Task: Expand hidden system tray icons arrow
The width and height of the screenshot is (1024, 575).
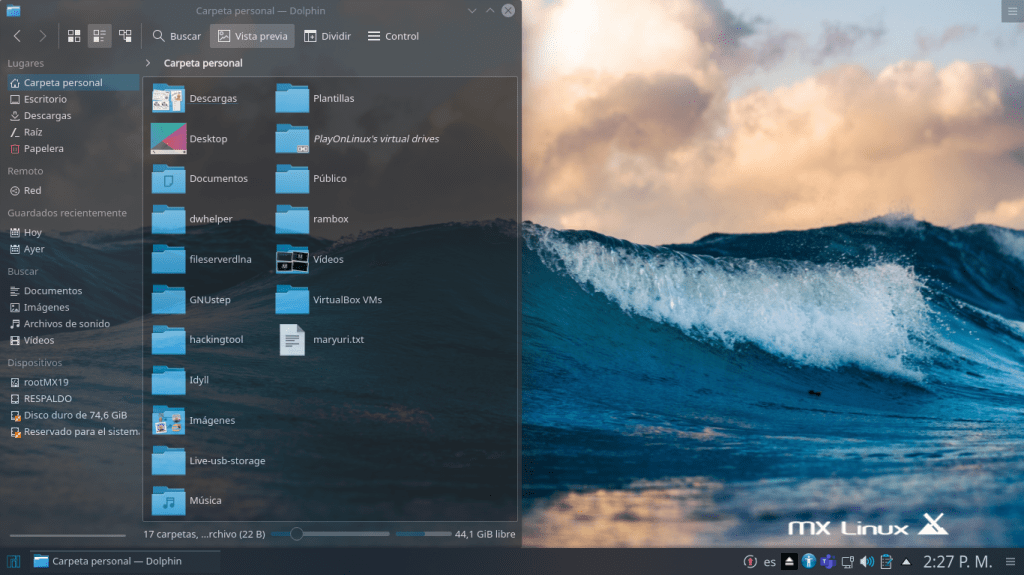Action: [x=906, y=561]
